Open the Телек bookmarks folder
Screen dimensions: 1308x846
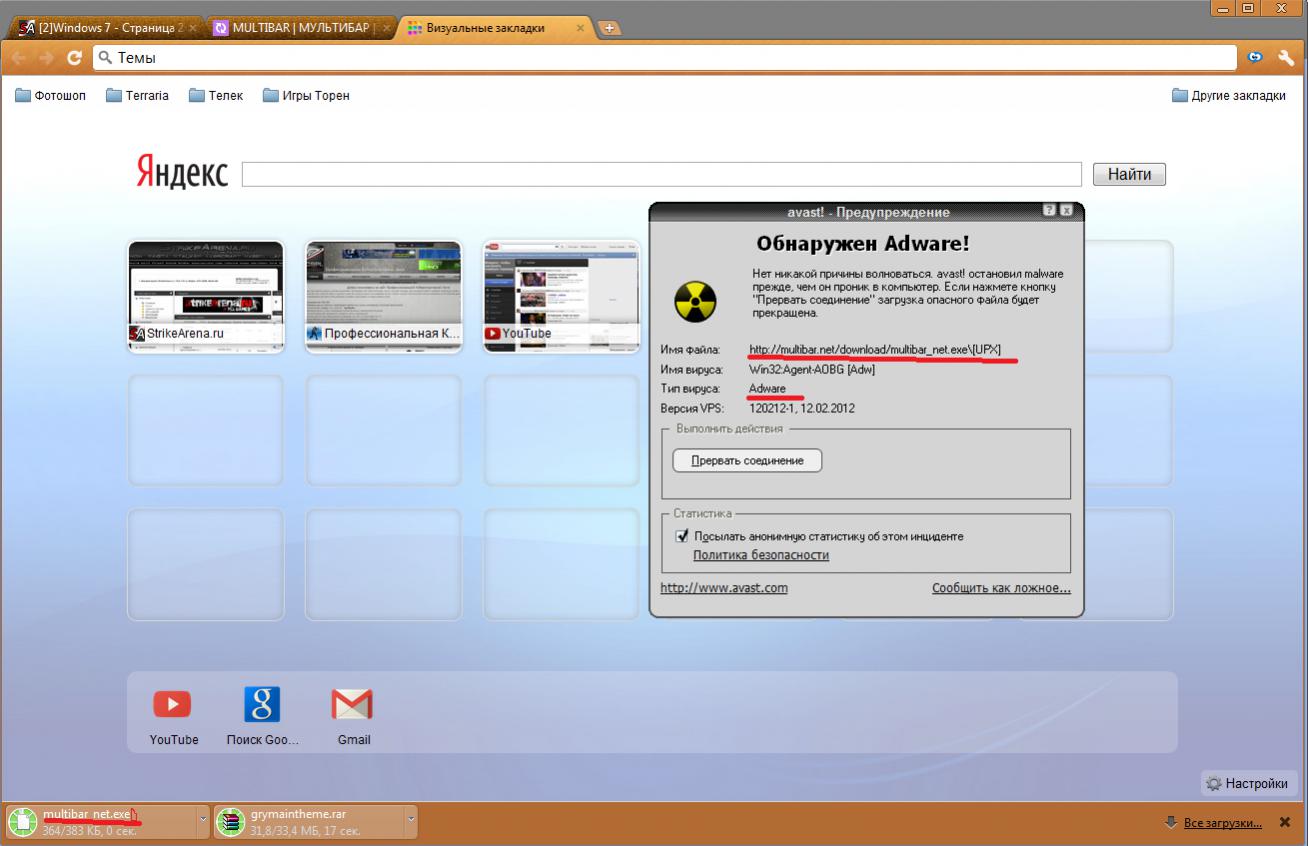[x=216, y=96]
